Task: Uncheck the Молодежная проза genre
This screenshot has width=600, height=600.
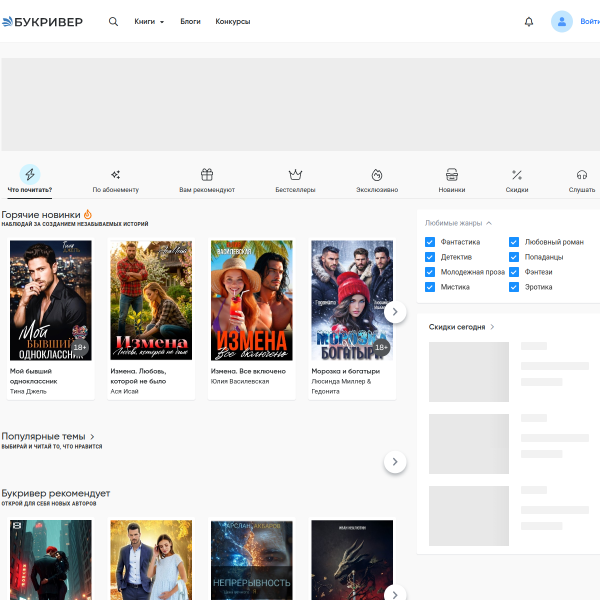Action: click(430, 272)
